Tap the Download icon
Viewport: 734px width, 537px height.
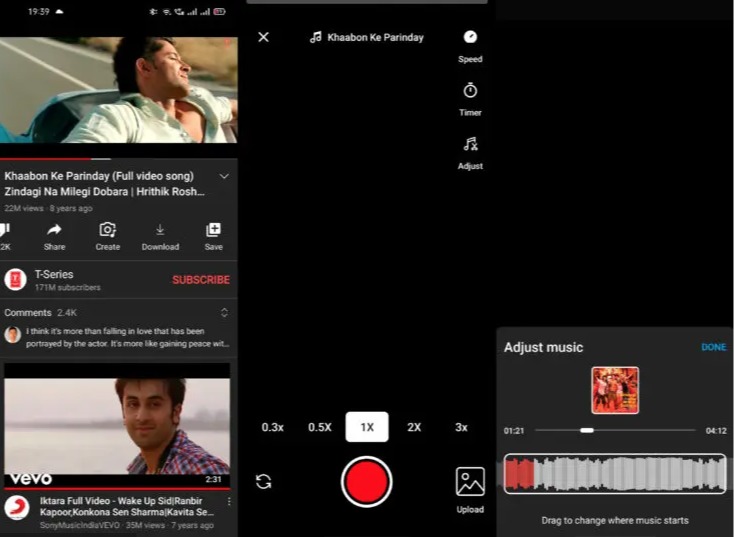(x=160, y=230)
